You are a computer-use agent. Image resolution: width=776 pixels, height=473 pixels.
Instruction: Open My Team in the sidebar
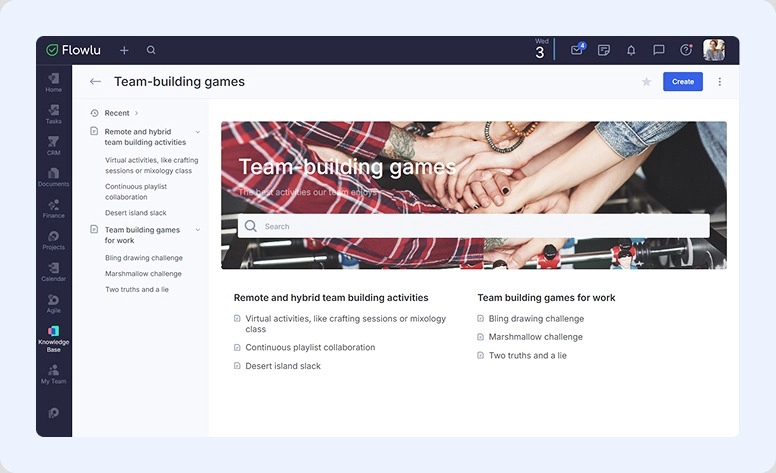(53, 375)
